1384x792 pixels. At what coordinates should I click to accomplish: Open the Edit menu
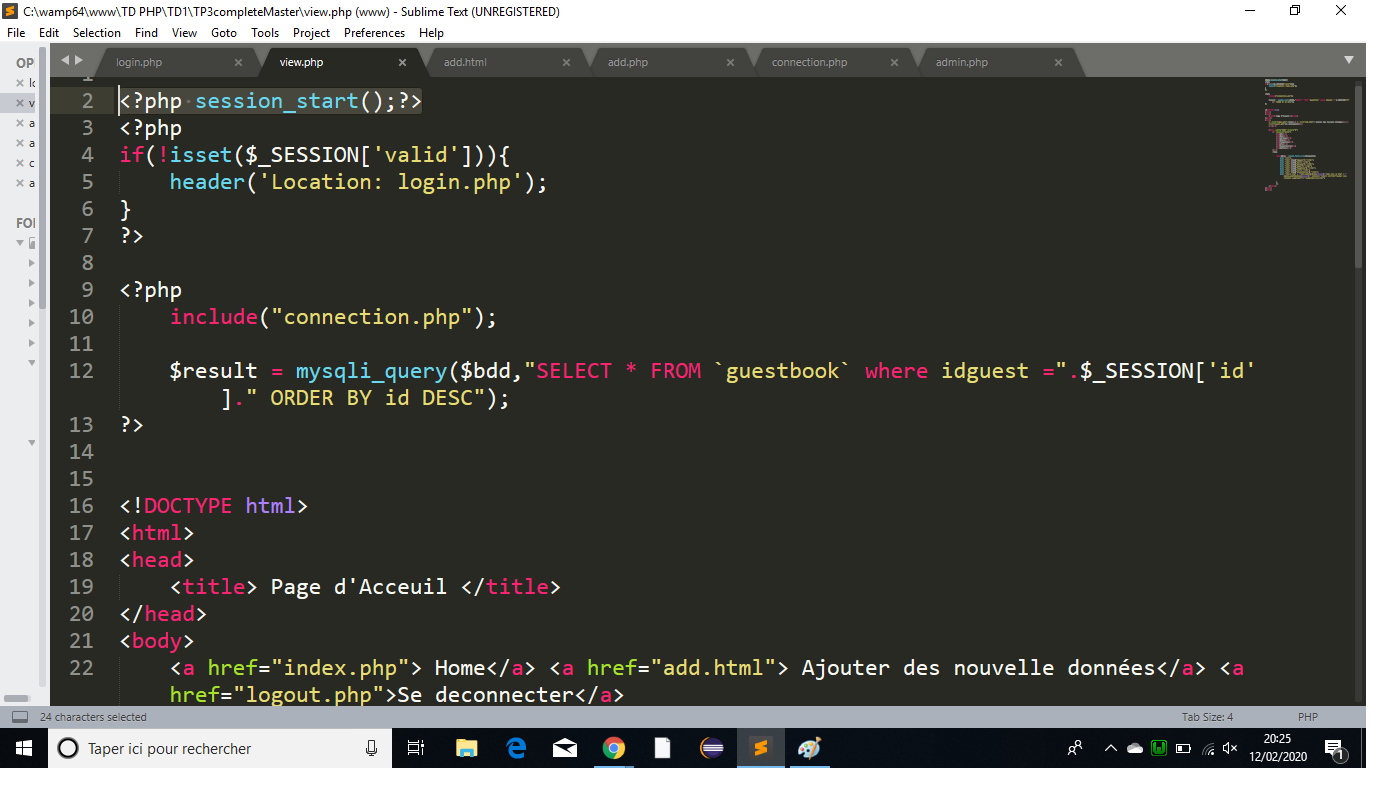point(49,33)
